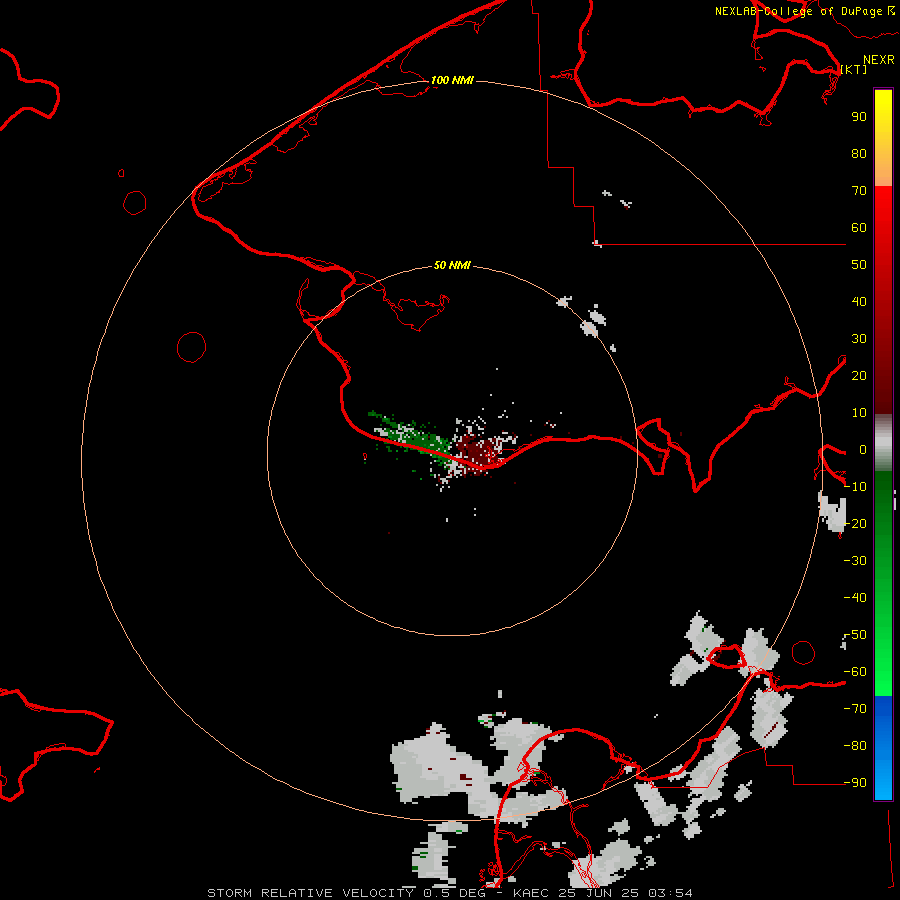Image resolution: width=900 pixels, height=900 pixels.
Task: Click the 10 value on the velocity scale
Action: (x=859, y=413)
